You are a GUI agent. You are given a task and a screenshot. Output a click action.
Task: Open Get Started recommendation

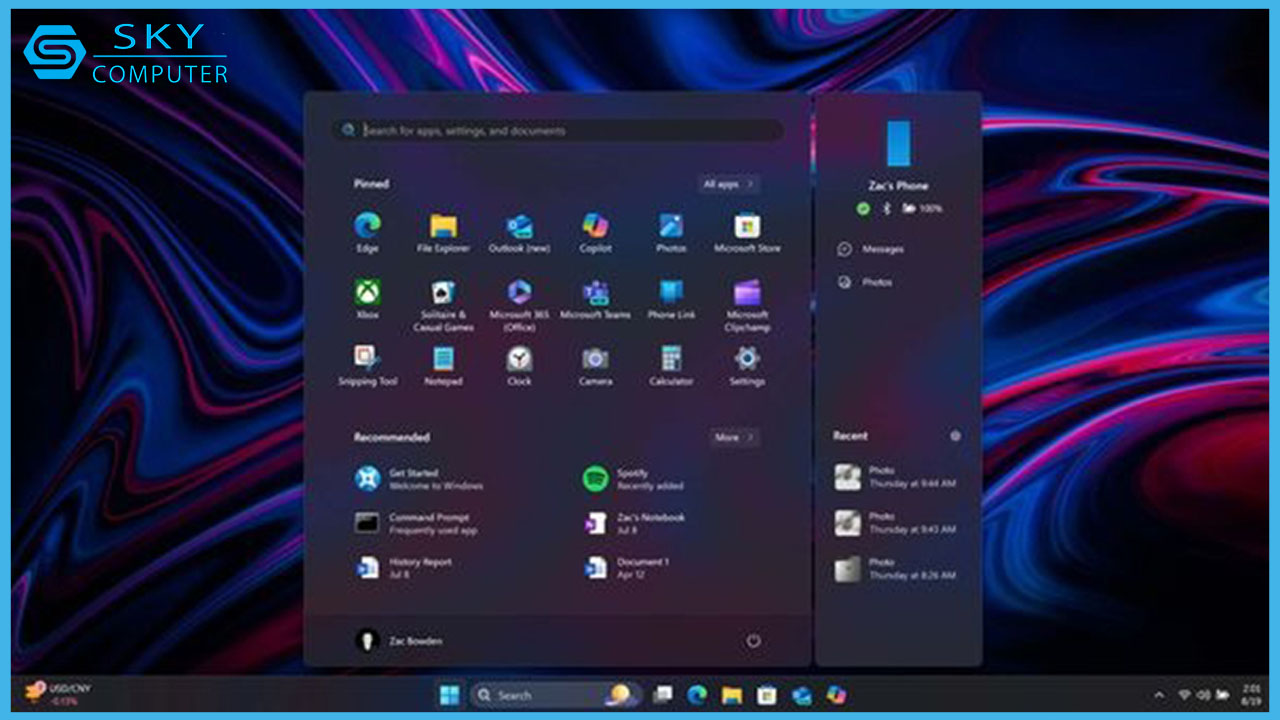pos(419,479)
